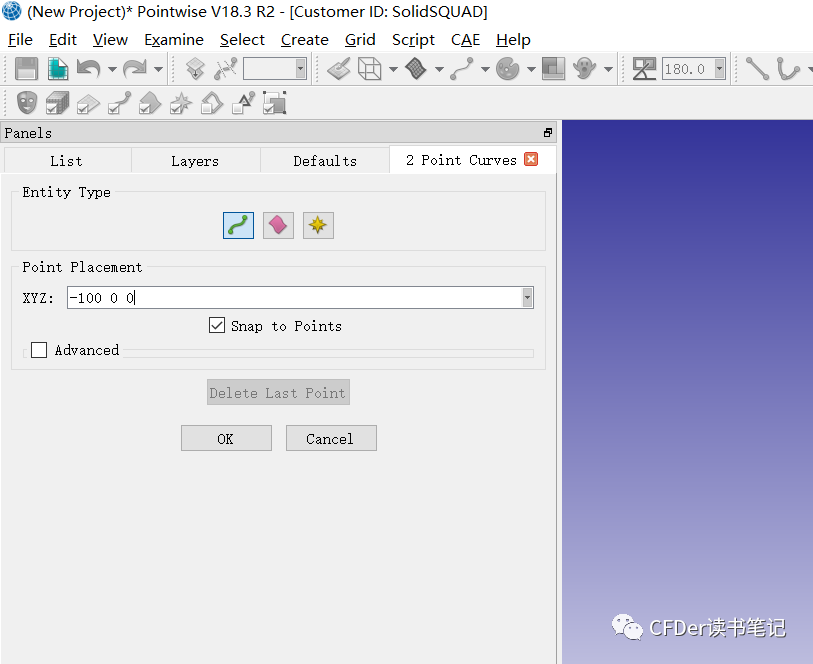Uncheck Snap to Points
813x664 pixels.
(217, 326)
